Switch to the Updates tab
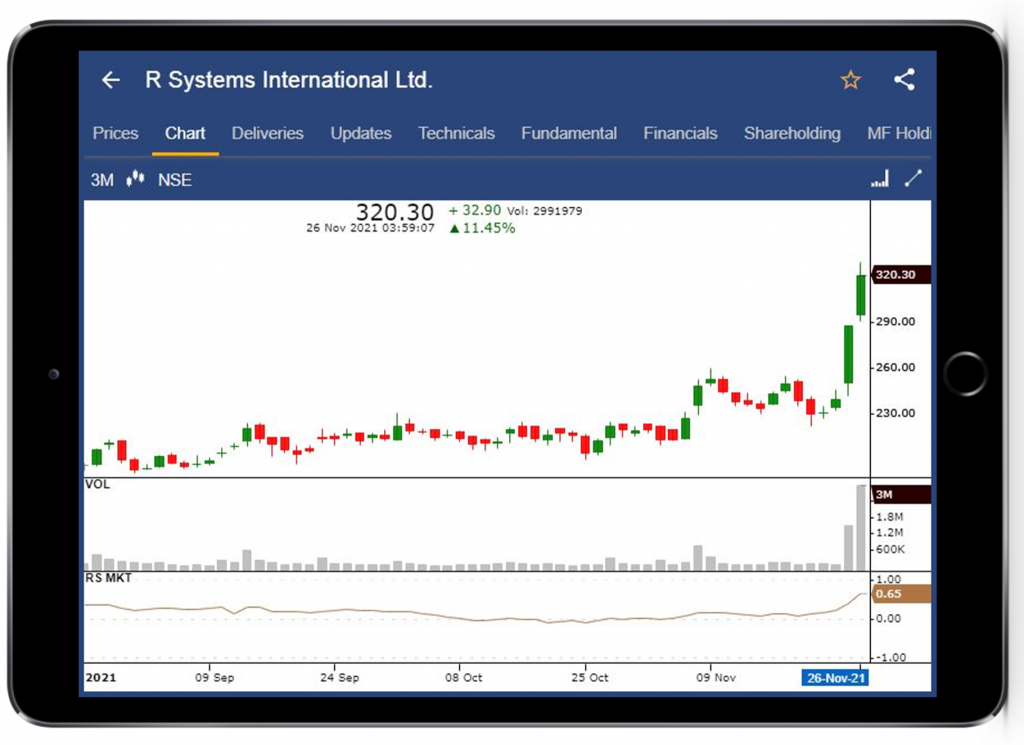 pyautogui.click(x=360, y=133)
